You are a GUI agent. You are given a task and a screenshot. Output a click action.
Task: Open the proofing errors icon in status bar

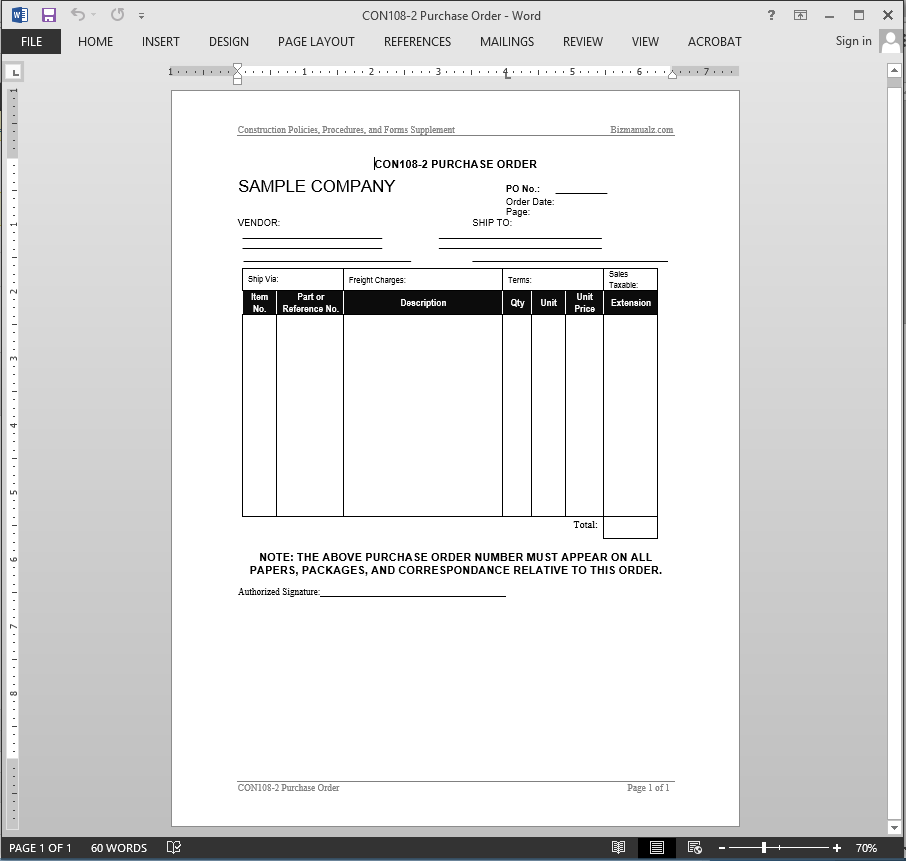[173, 847]
